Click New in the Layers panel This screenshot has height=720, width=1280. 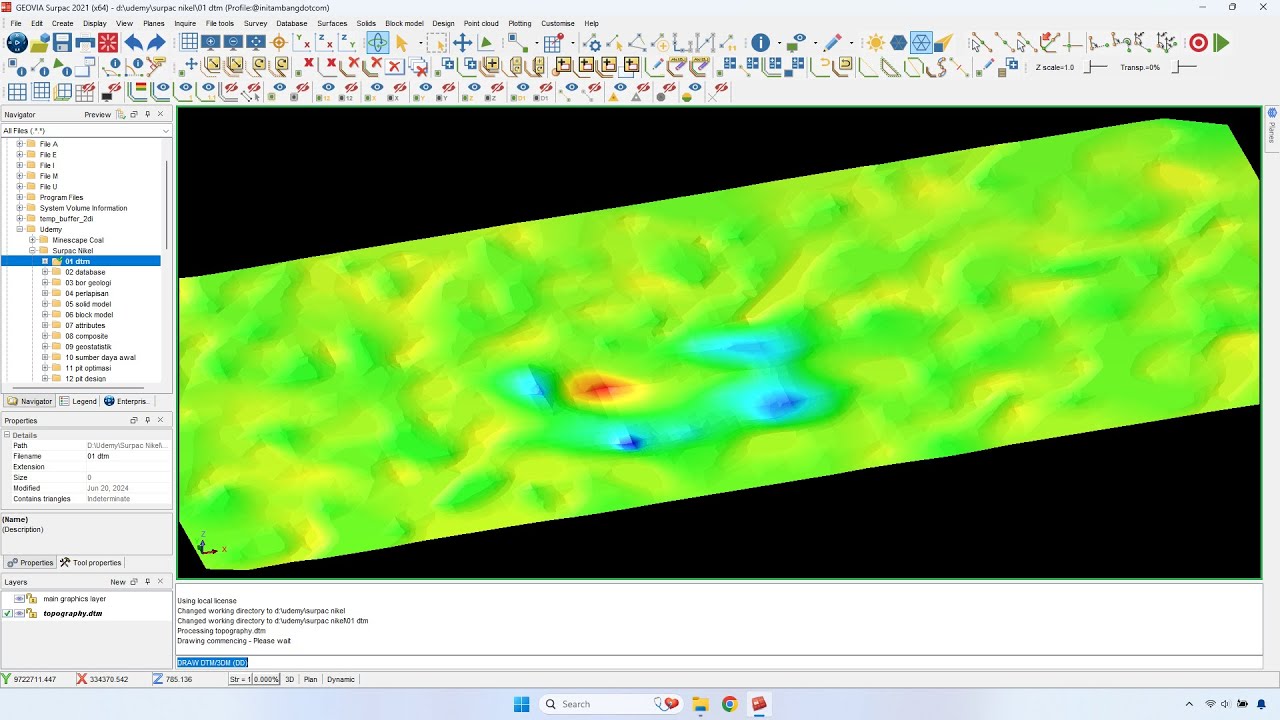point(118,582)
